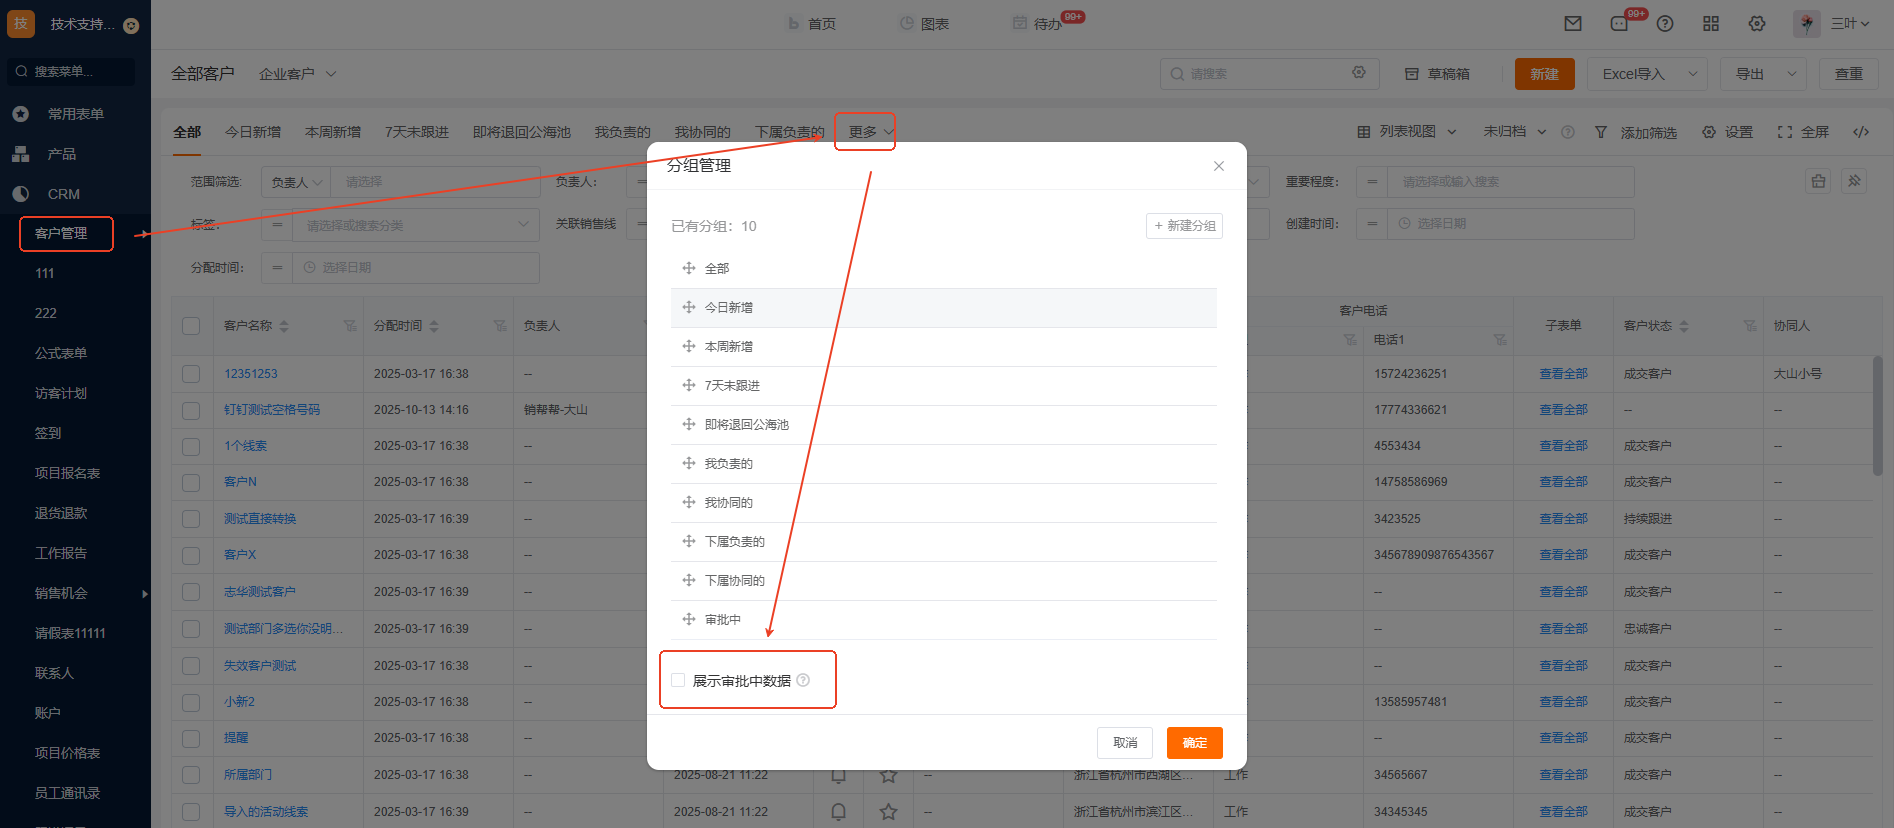The image size is (1894, 828).
Task: Select 客户管理 in the sidebar menu
Action: 61,234
